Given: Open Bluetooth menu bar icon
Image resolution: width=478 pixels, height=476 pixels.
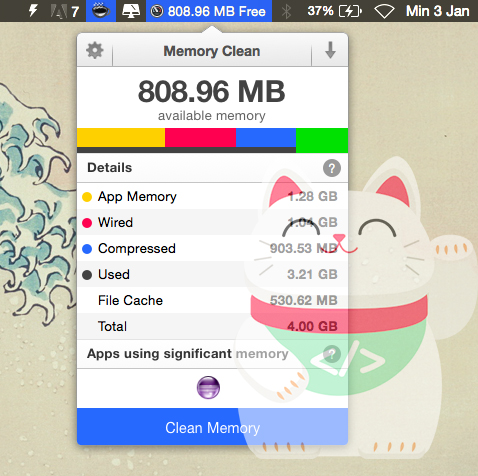Looking at the screenshot, I should pyautogui.click(x=286, y=11).
